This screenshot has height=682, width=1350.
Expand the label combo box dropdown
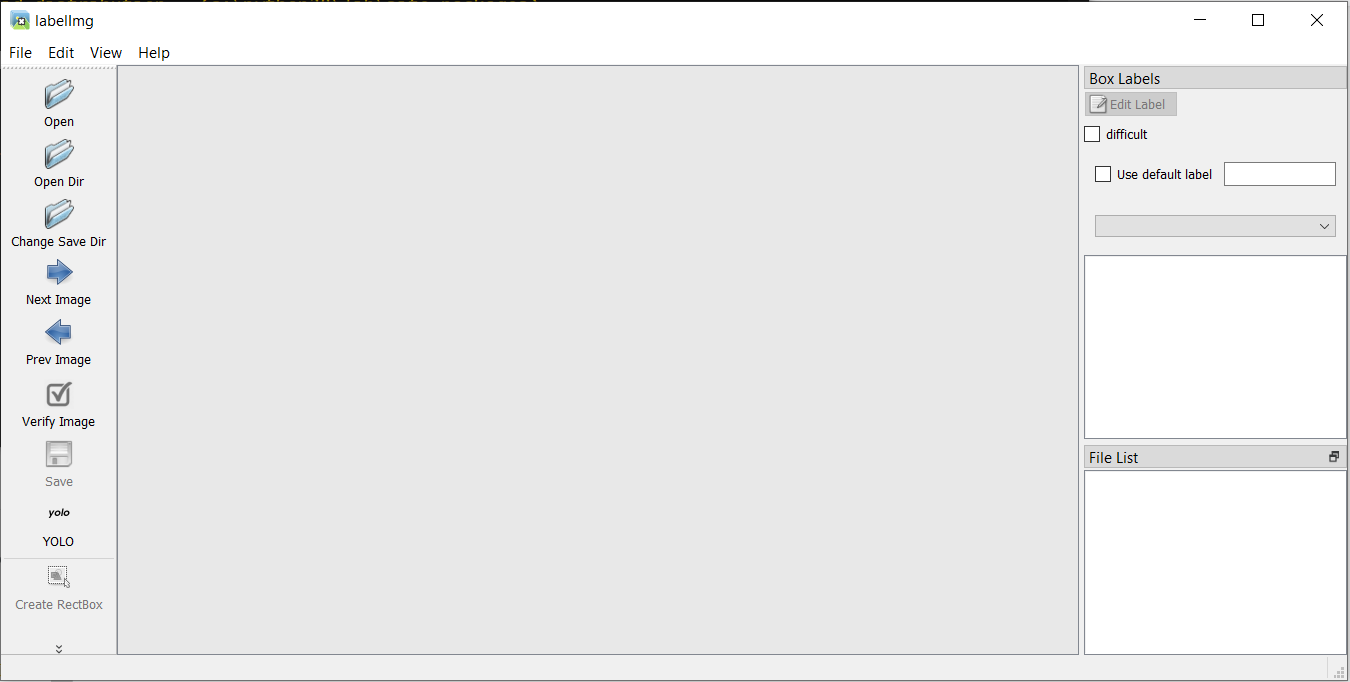click(x=1215, y=226)
